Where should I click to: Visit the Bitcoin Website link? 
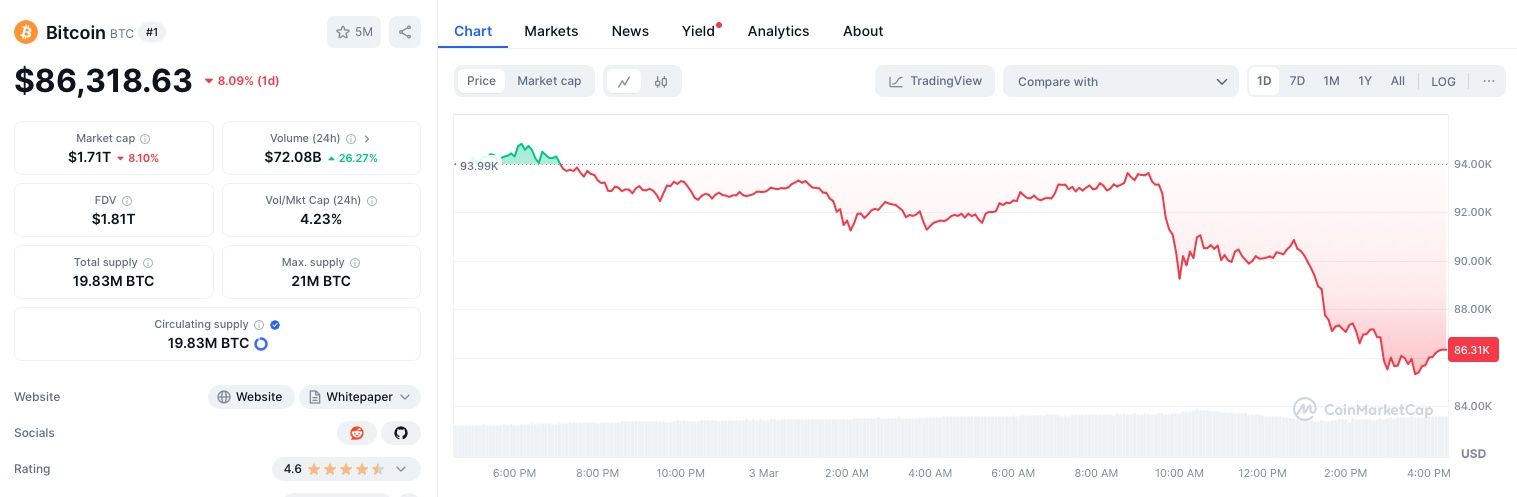coord(251,397)
